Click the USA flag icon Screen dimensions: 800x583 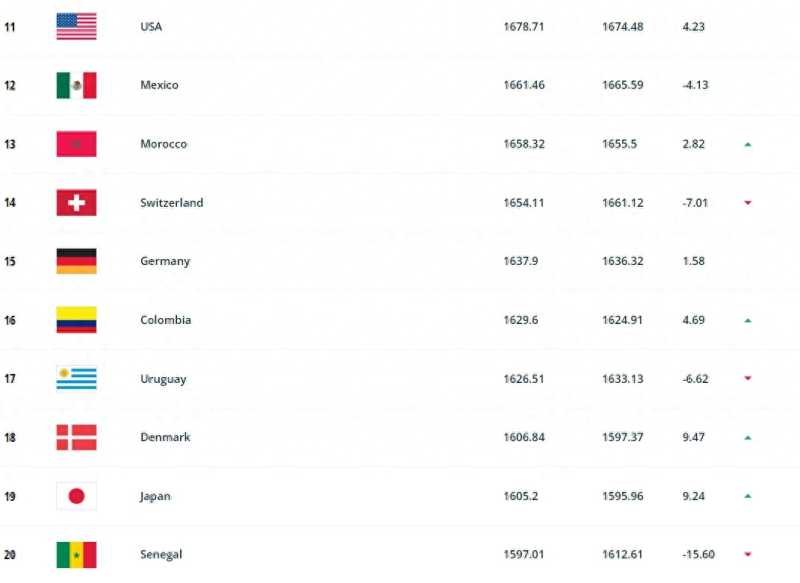[x=76, y=27]
